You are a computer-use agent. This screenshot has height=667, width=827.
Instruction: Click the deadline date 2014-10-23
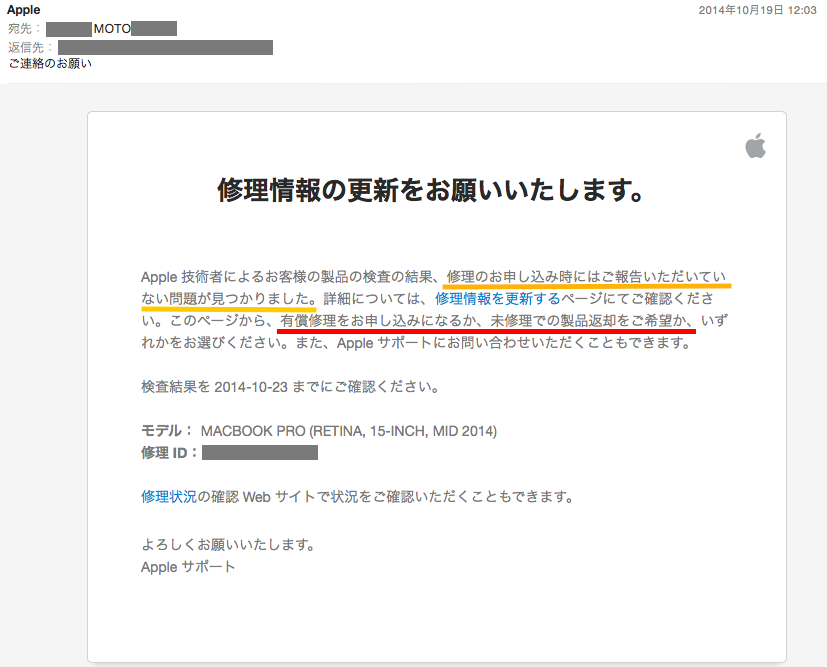(251, 387)
